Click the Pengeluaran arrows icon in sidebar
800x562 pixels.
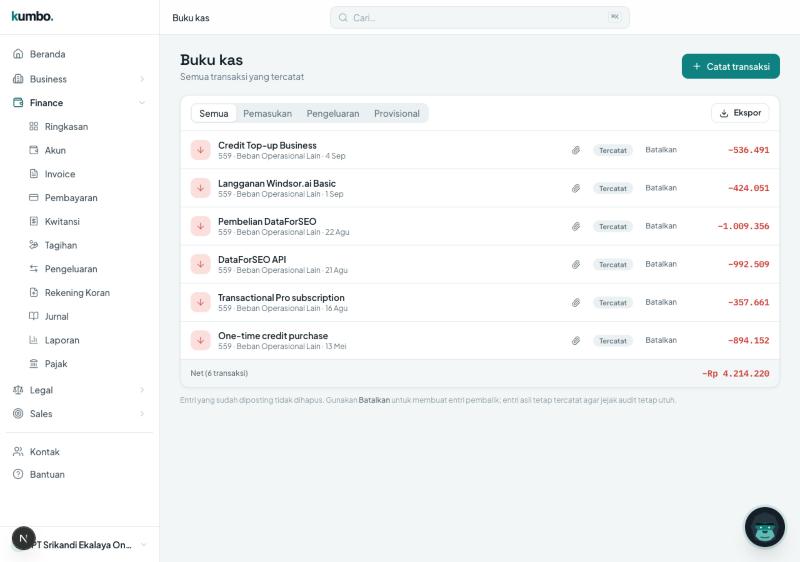pos(34,269)
